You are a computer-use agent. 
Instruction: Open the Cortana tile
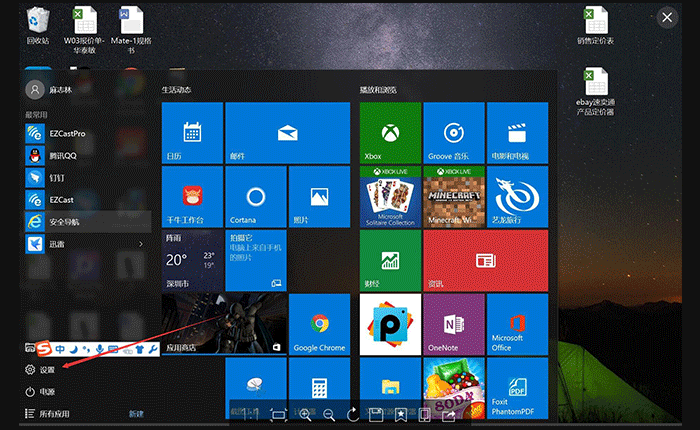255,196
